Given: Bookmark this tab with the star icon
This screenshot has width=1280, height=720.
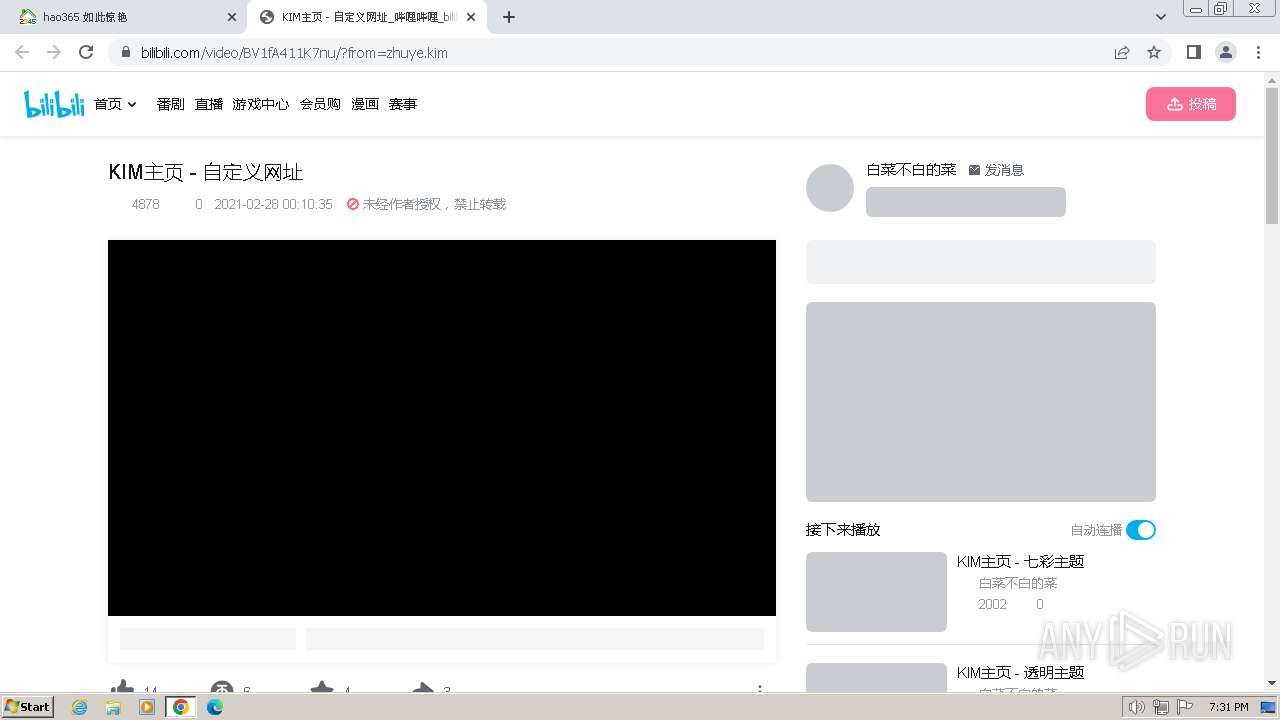Looking at the screenshot, I should (x=1154, y=52).
